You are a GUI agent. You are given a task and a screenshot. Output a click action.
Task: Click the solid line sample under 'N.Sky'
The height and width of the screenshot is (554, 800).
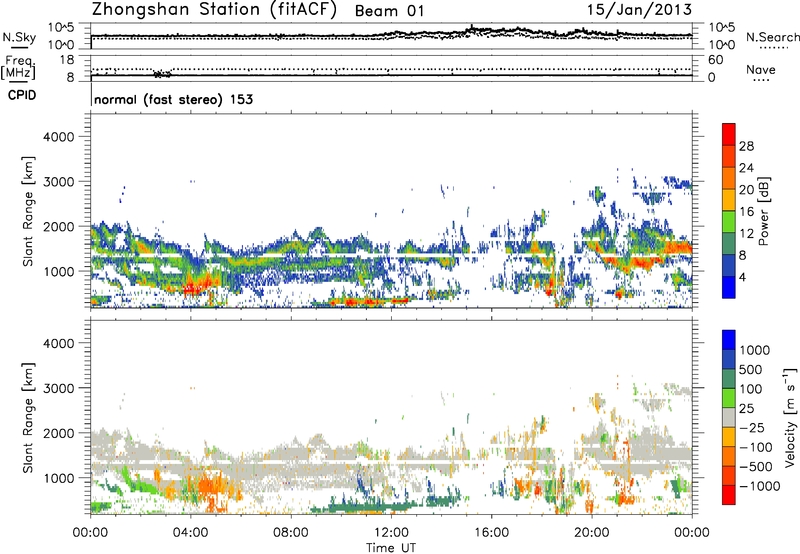click(x=19, y=48)
